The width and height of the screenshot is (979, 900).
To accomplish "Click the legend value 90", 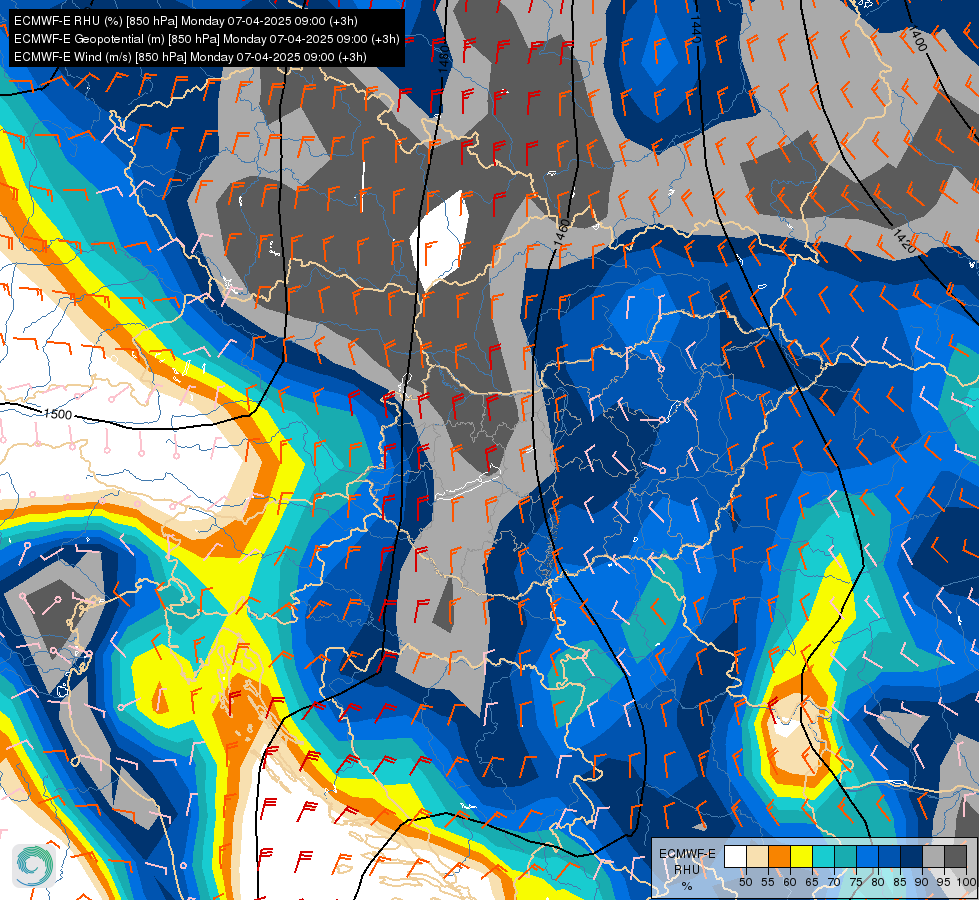I will coord(922,882).
